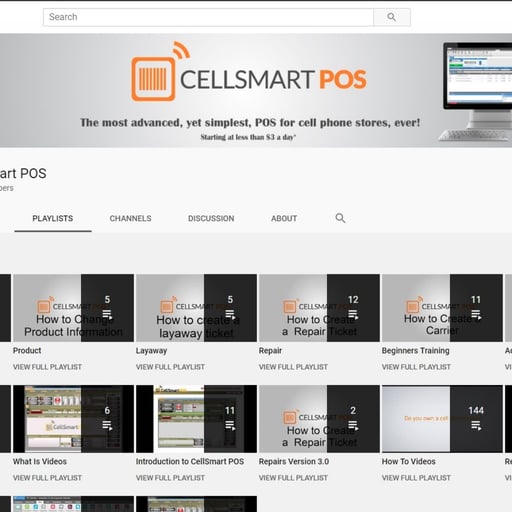Click the playlist icon on Repair thumbnail

coord(353,314)
